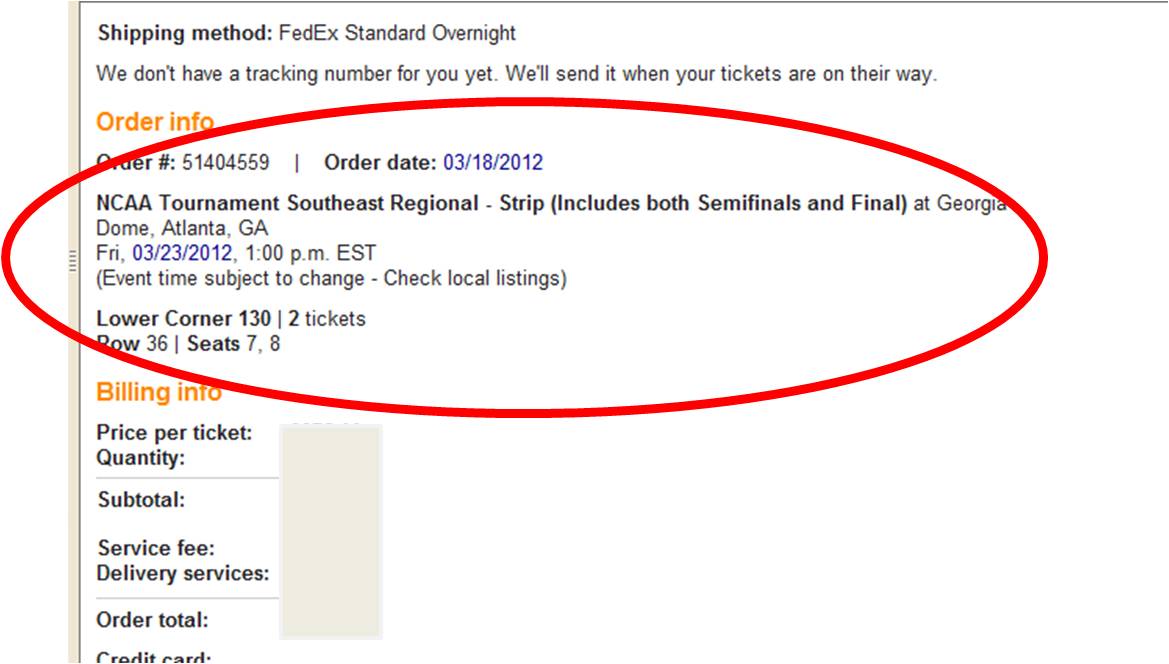Click the event time subject to change note
This screenshot has height=664, width=1169.
point(331,278)
